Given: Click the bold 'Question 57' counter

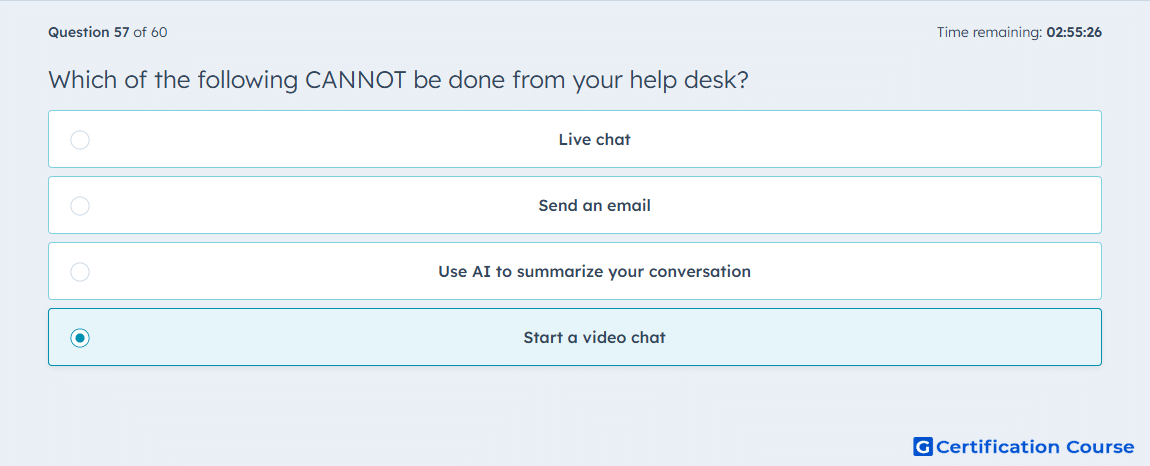Looking at the screenshot, I should (89, 32).
